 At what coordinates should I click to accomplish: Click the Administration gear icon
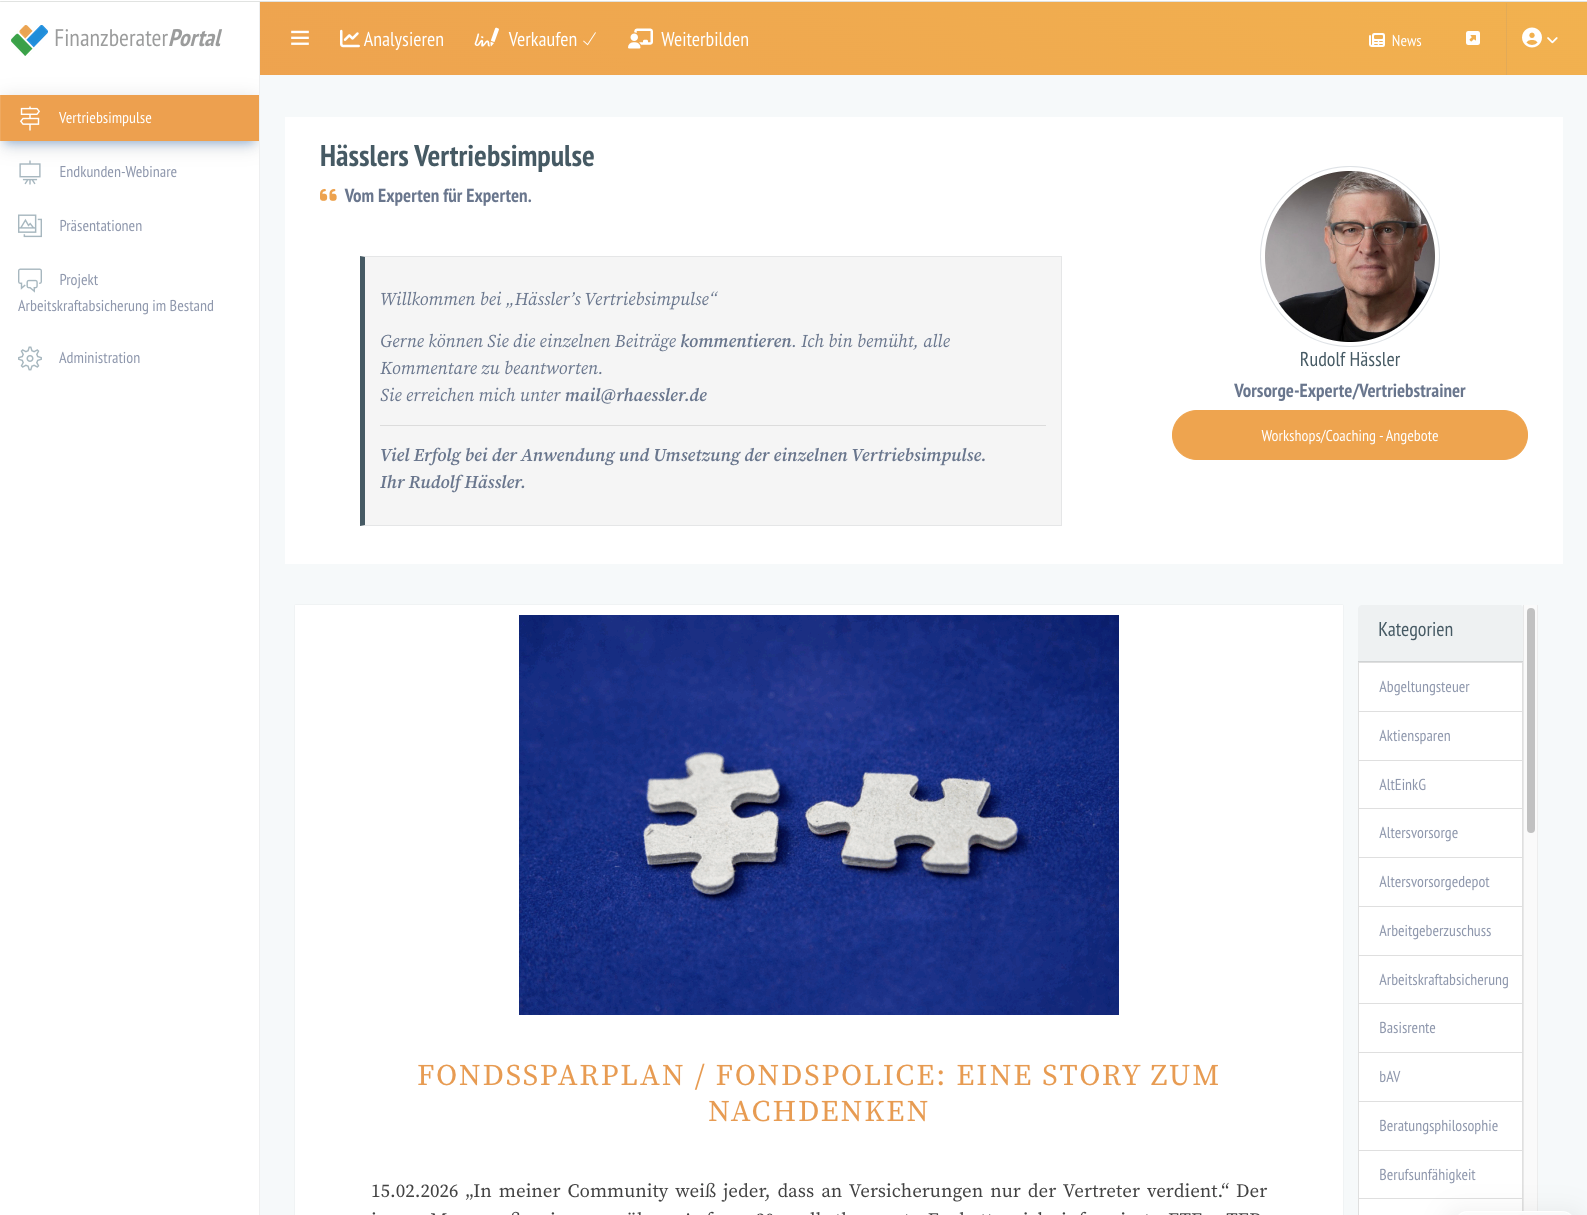click(30, 358)
